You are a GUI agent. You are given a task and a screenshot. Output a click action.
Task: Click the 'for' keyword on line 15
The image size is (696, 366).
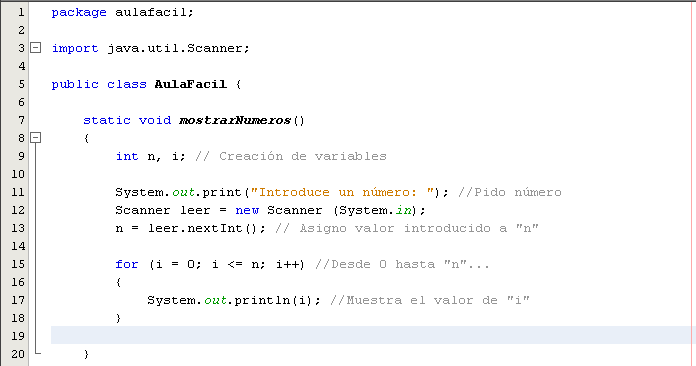[x=127, y=264]
